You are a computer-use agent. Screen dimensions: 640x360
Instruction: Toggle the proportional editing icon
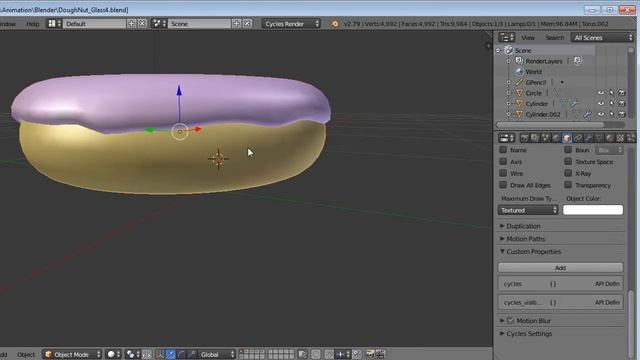coord(316,354)
